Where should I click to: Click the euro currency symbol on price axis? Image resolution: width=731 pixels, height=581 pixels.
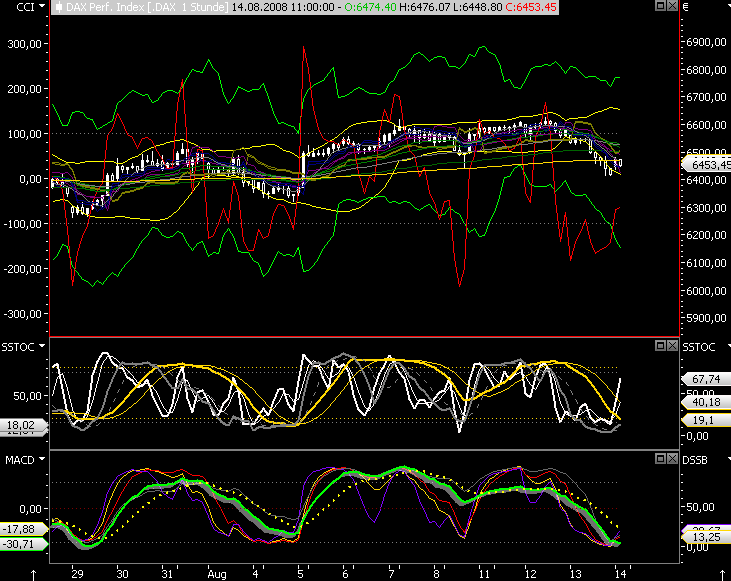686,7
